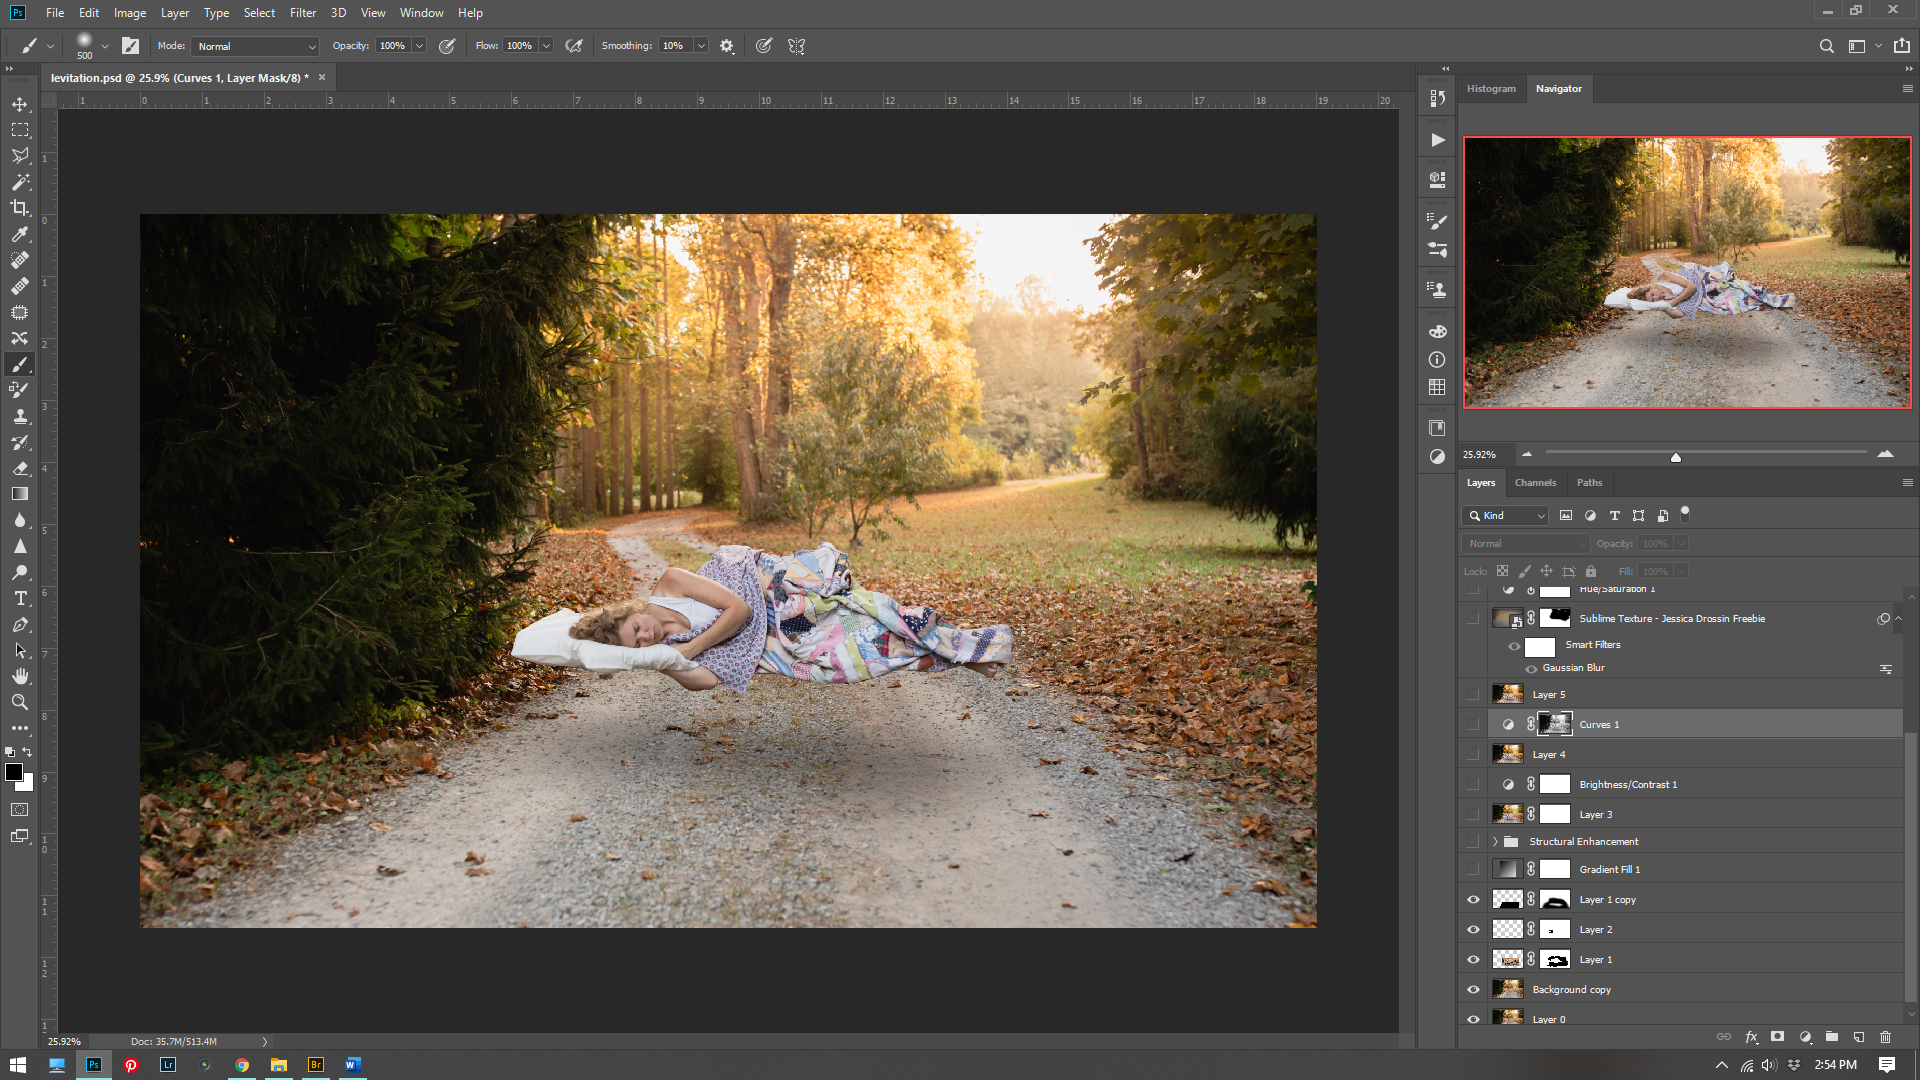
Task: Open brush settings gear in options bar
Action: point(727,46)
